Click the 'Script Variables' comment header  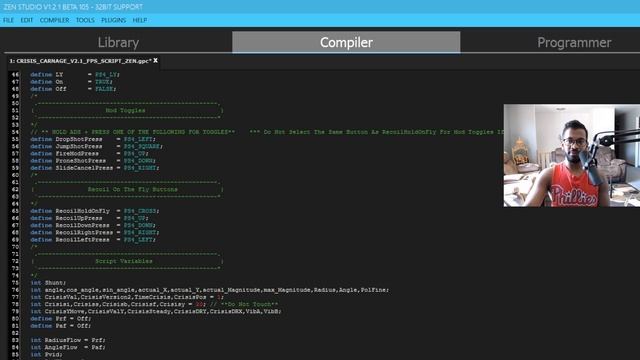[124, 261]
